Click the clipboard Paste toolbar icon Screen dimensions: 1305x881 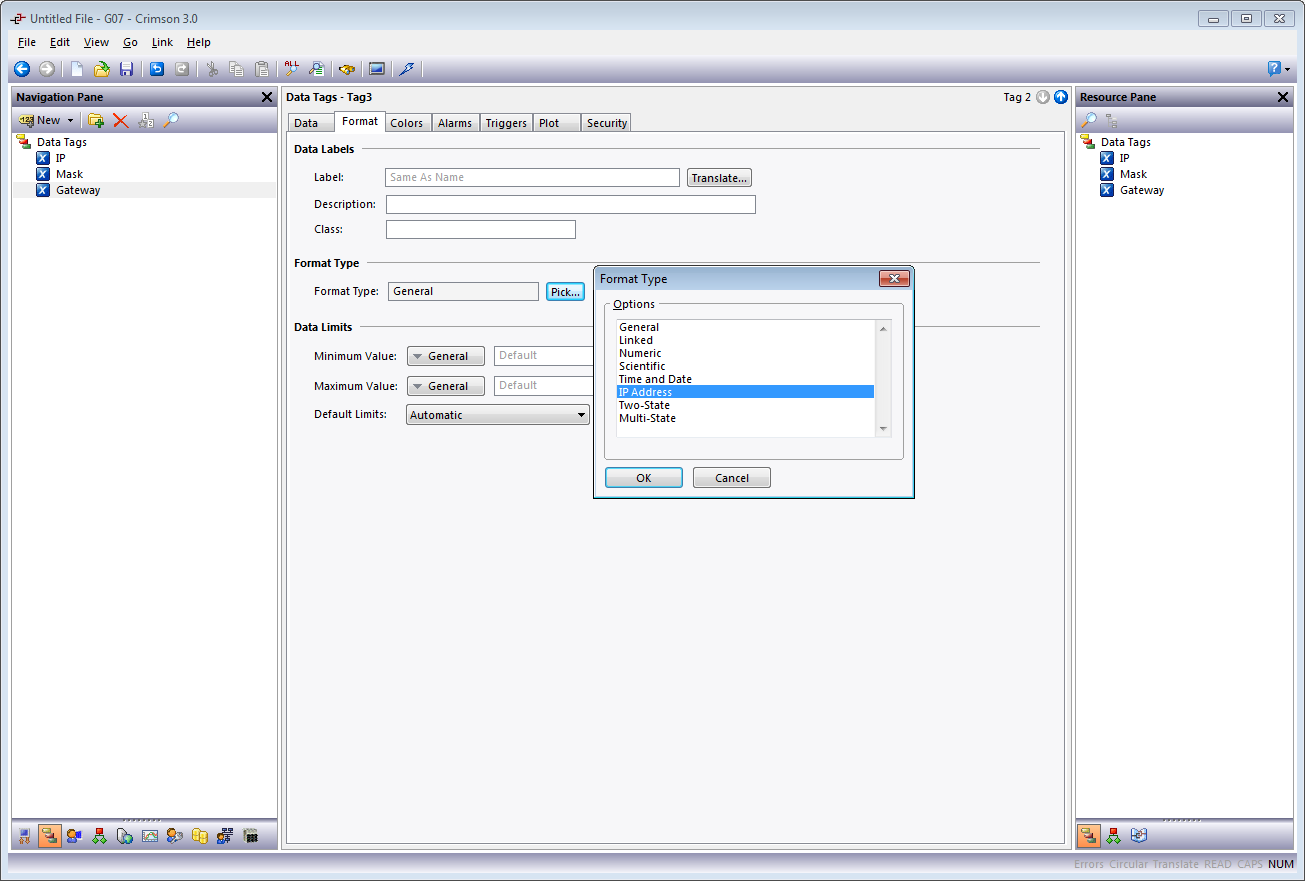[261, 69]
